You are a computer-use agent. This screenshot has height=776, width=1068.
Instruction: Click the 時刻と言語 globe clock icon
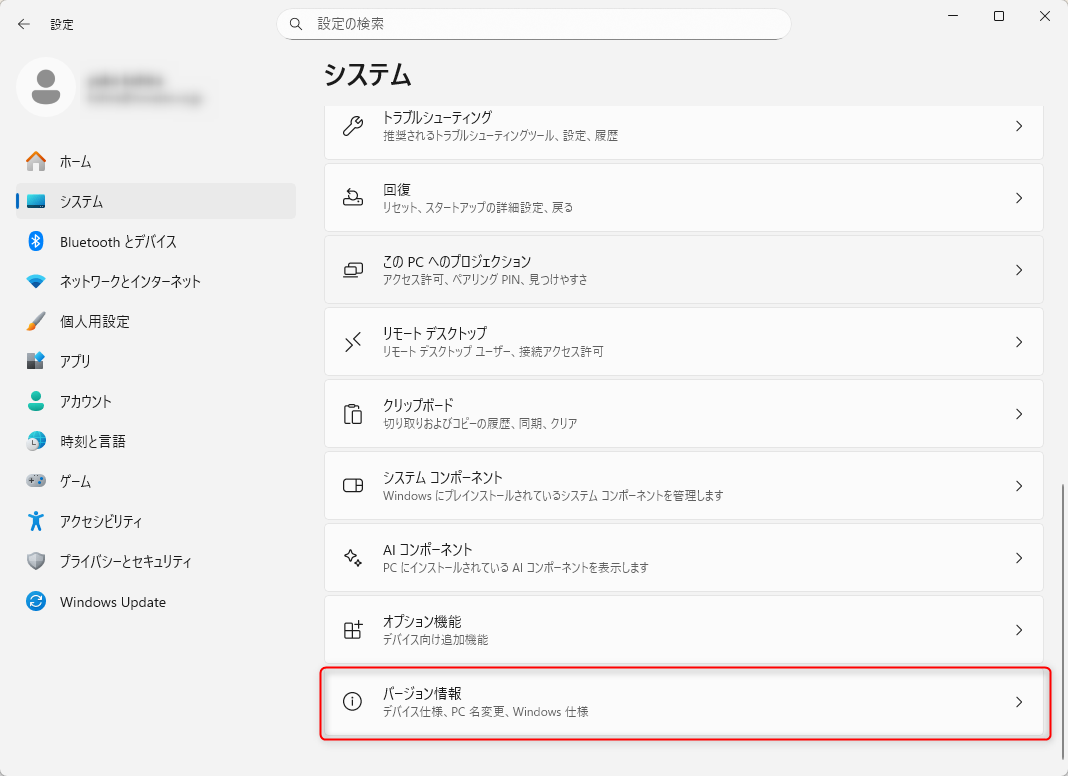36,441
